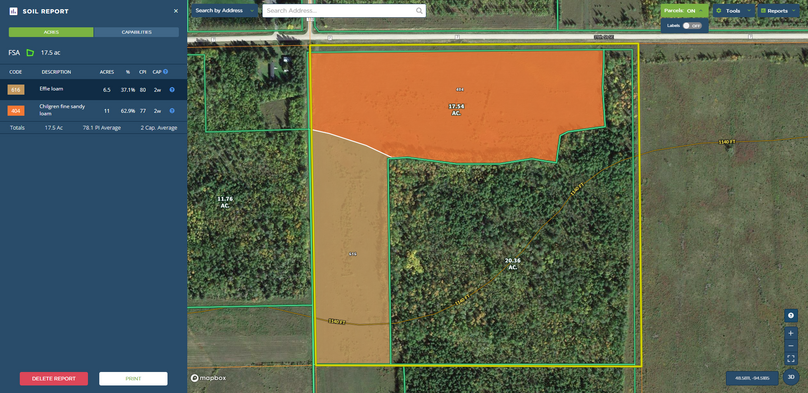This screenshot has width=808, height=393.
Task: Click the Reports list icon
Action: [763, 10]
